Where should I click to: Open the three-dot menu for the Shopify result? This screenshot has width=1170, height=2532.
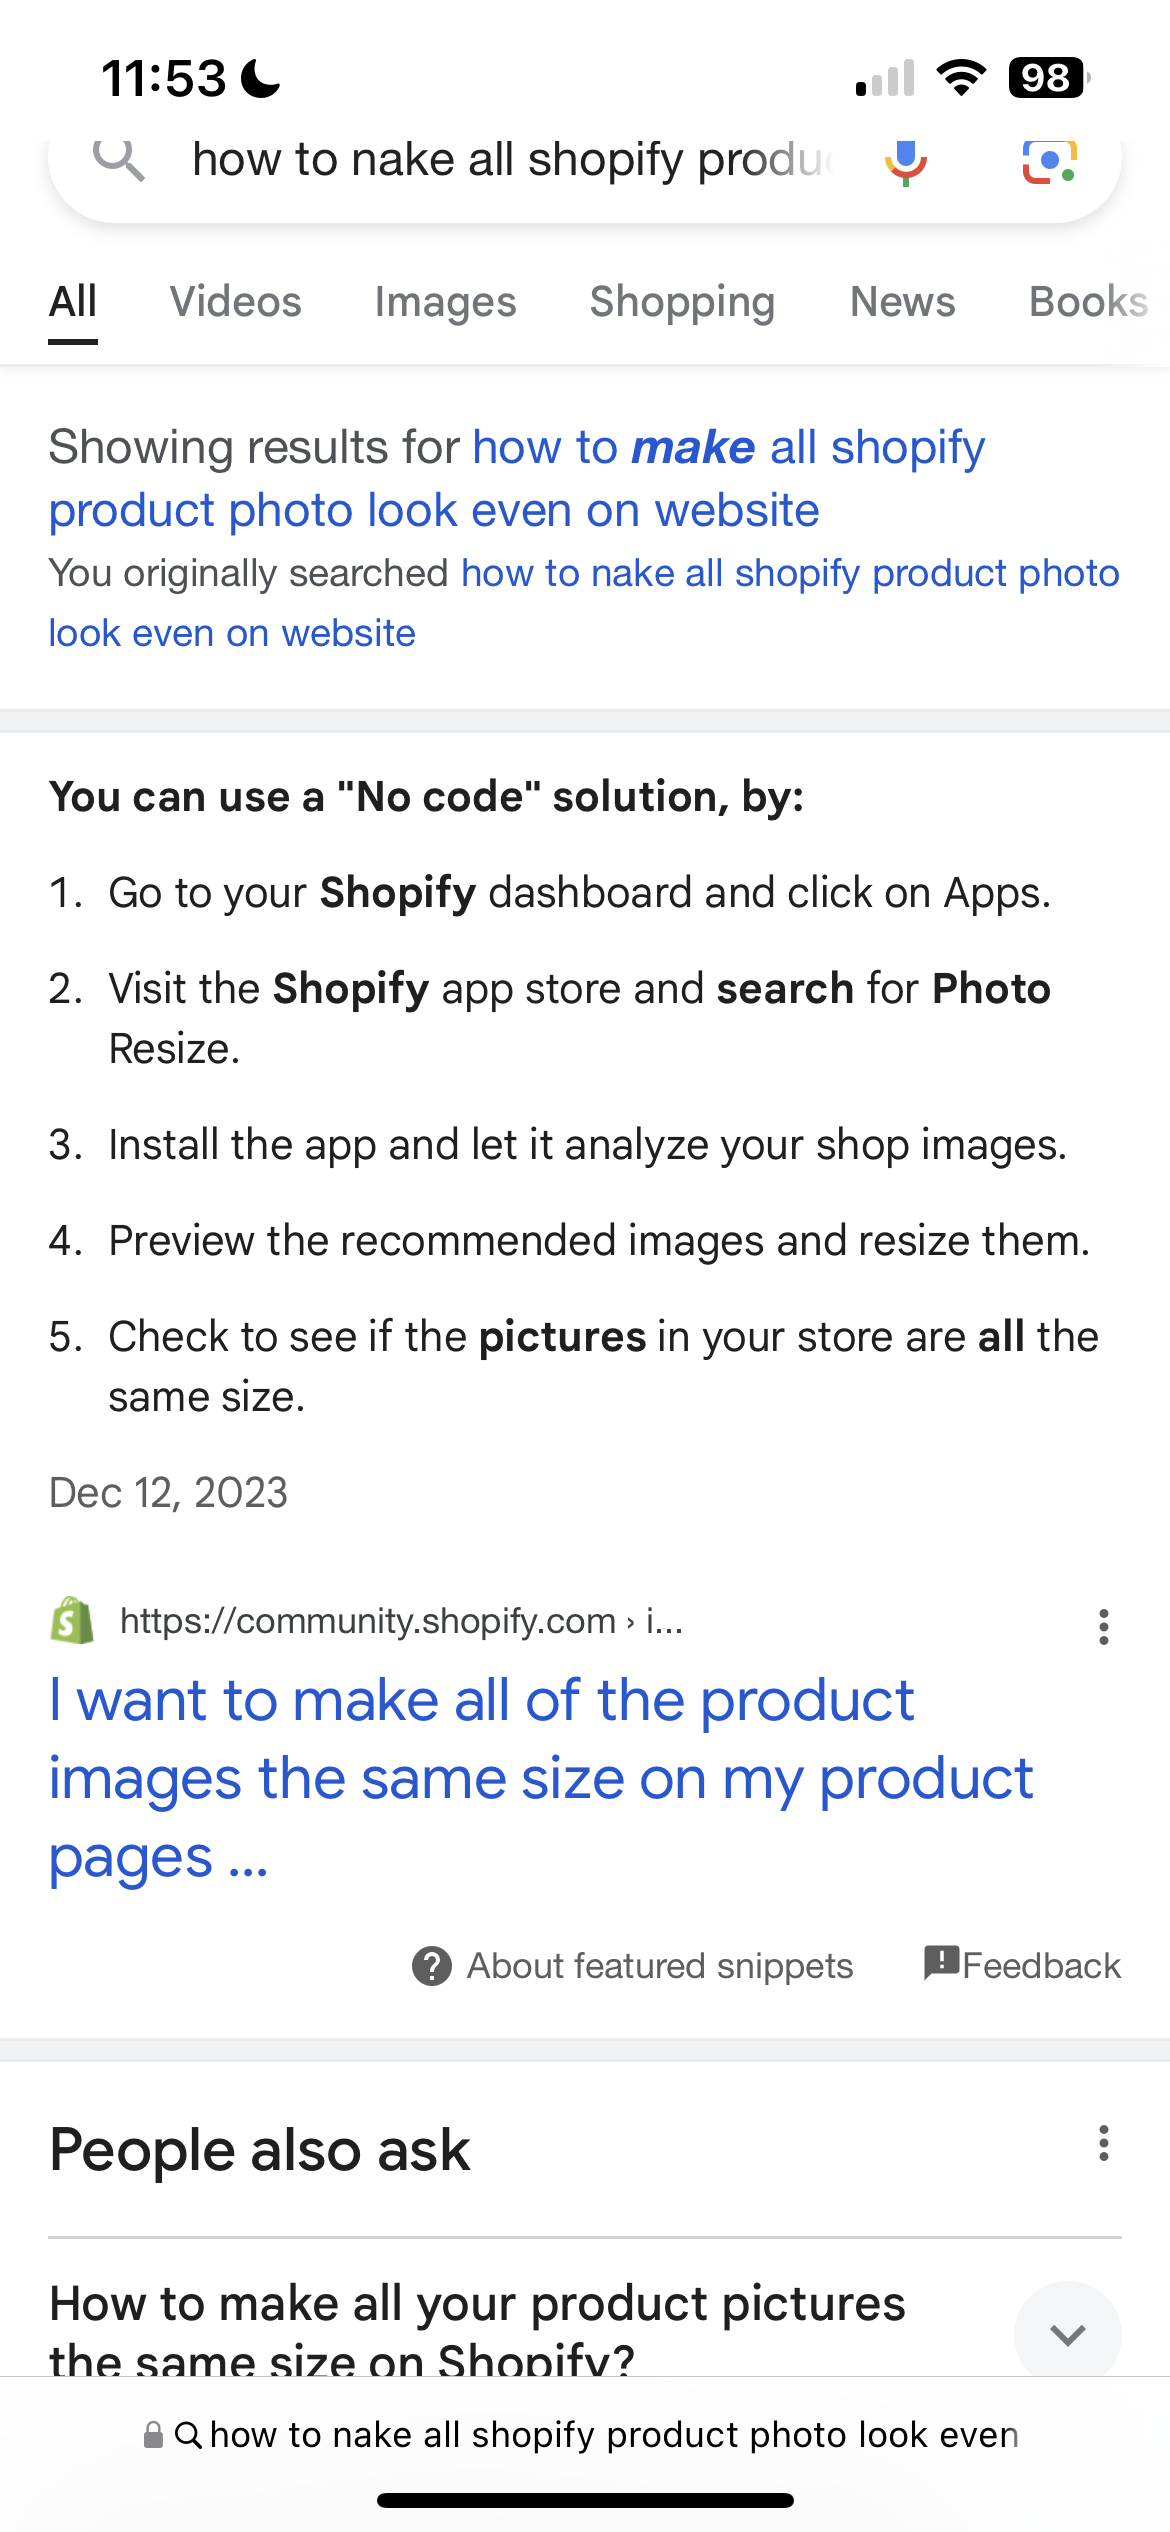click(x=1103, y=1627)
